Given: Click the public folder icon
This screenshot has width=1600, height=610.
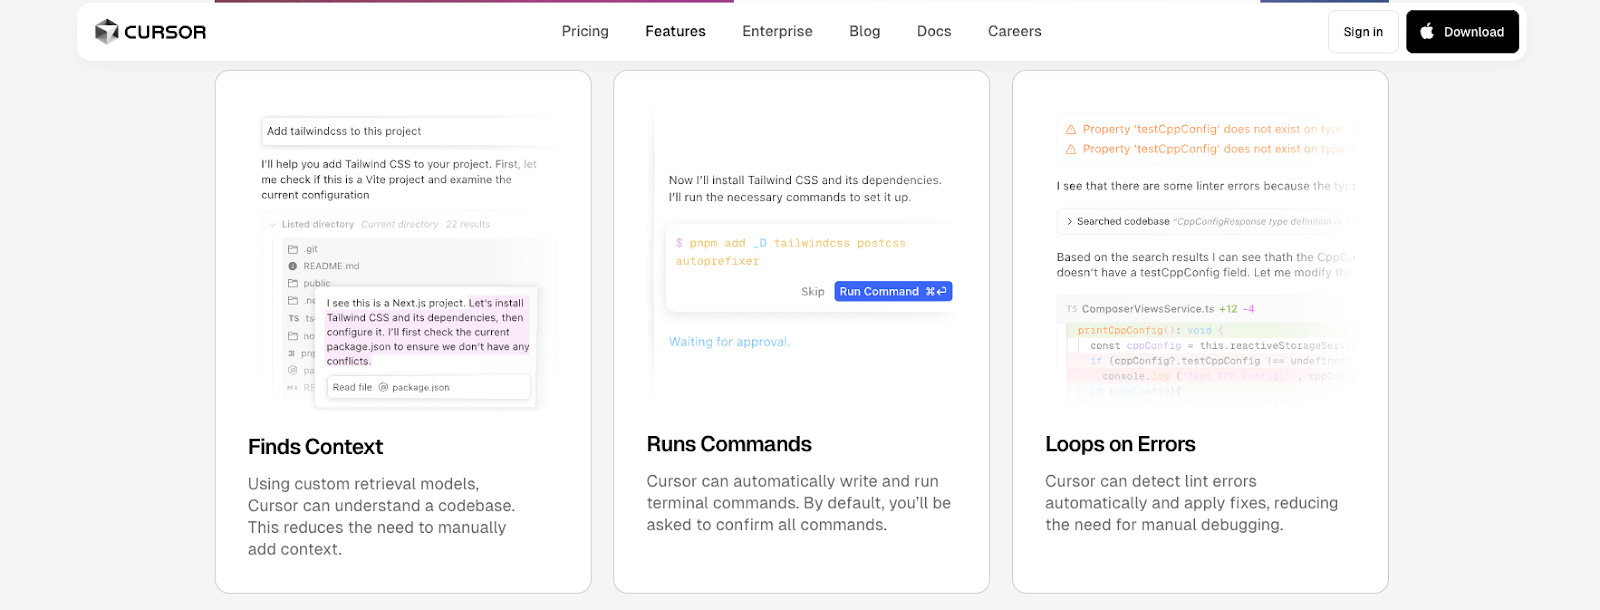Looking at the screenshot, I should [293, 283].
